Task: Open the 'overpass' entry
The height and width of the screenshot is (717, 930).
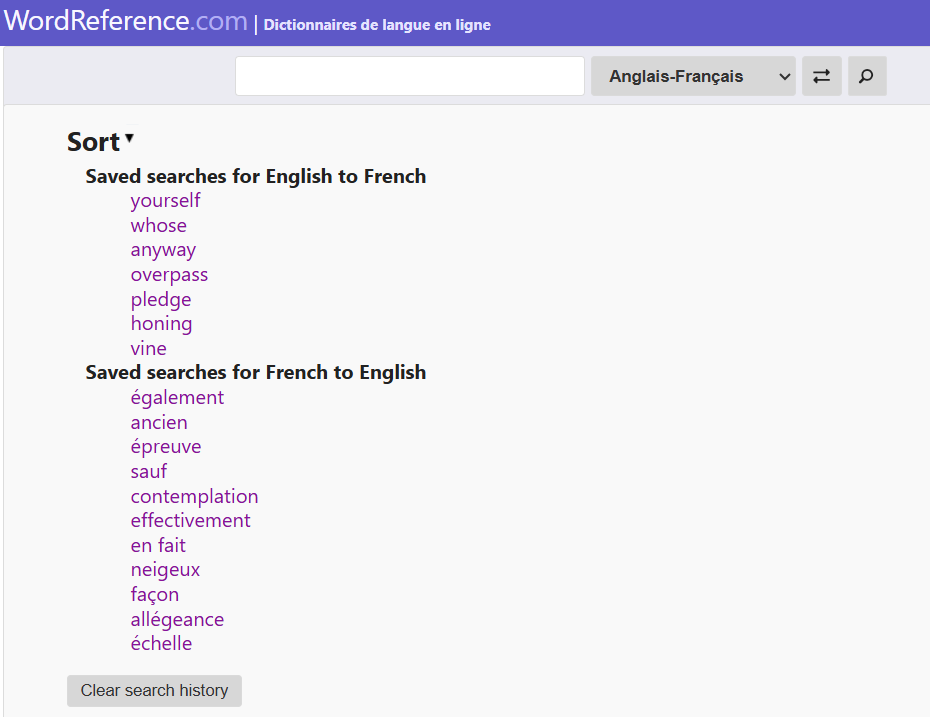Action: (169, 275)
